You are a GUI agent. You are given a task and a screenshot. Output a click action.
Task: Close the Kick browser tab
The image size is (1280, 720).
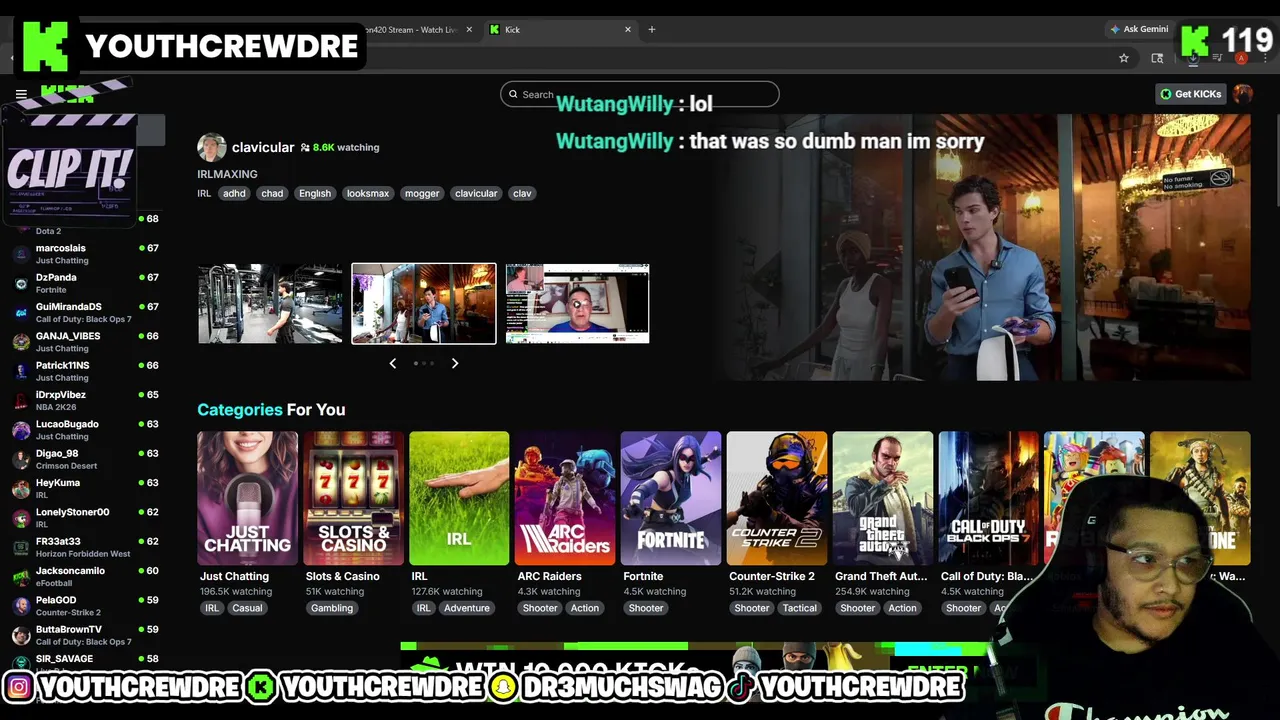pyautogui.click(x=628, y=29)
